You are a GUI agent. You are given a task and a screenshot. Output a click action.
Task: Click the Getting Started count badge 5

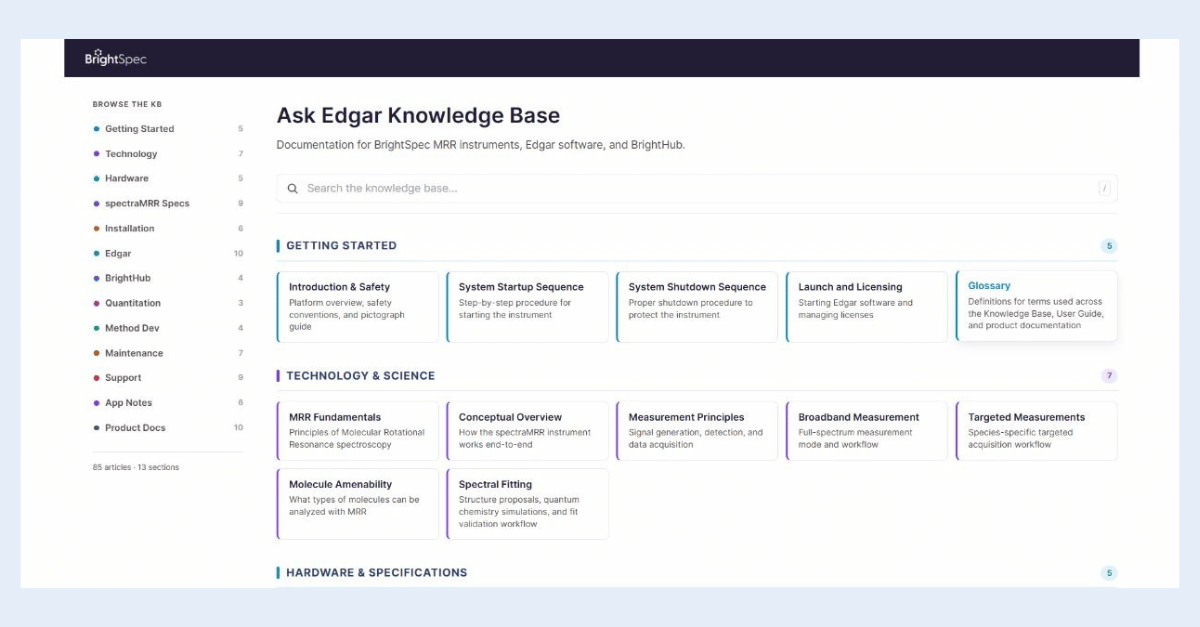(x=1109, y=246)
